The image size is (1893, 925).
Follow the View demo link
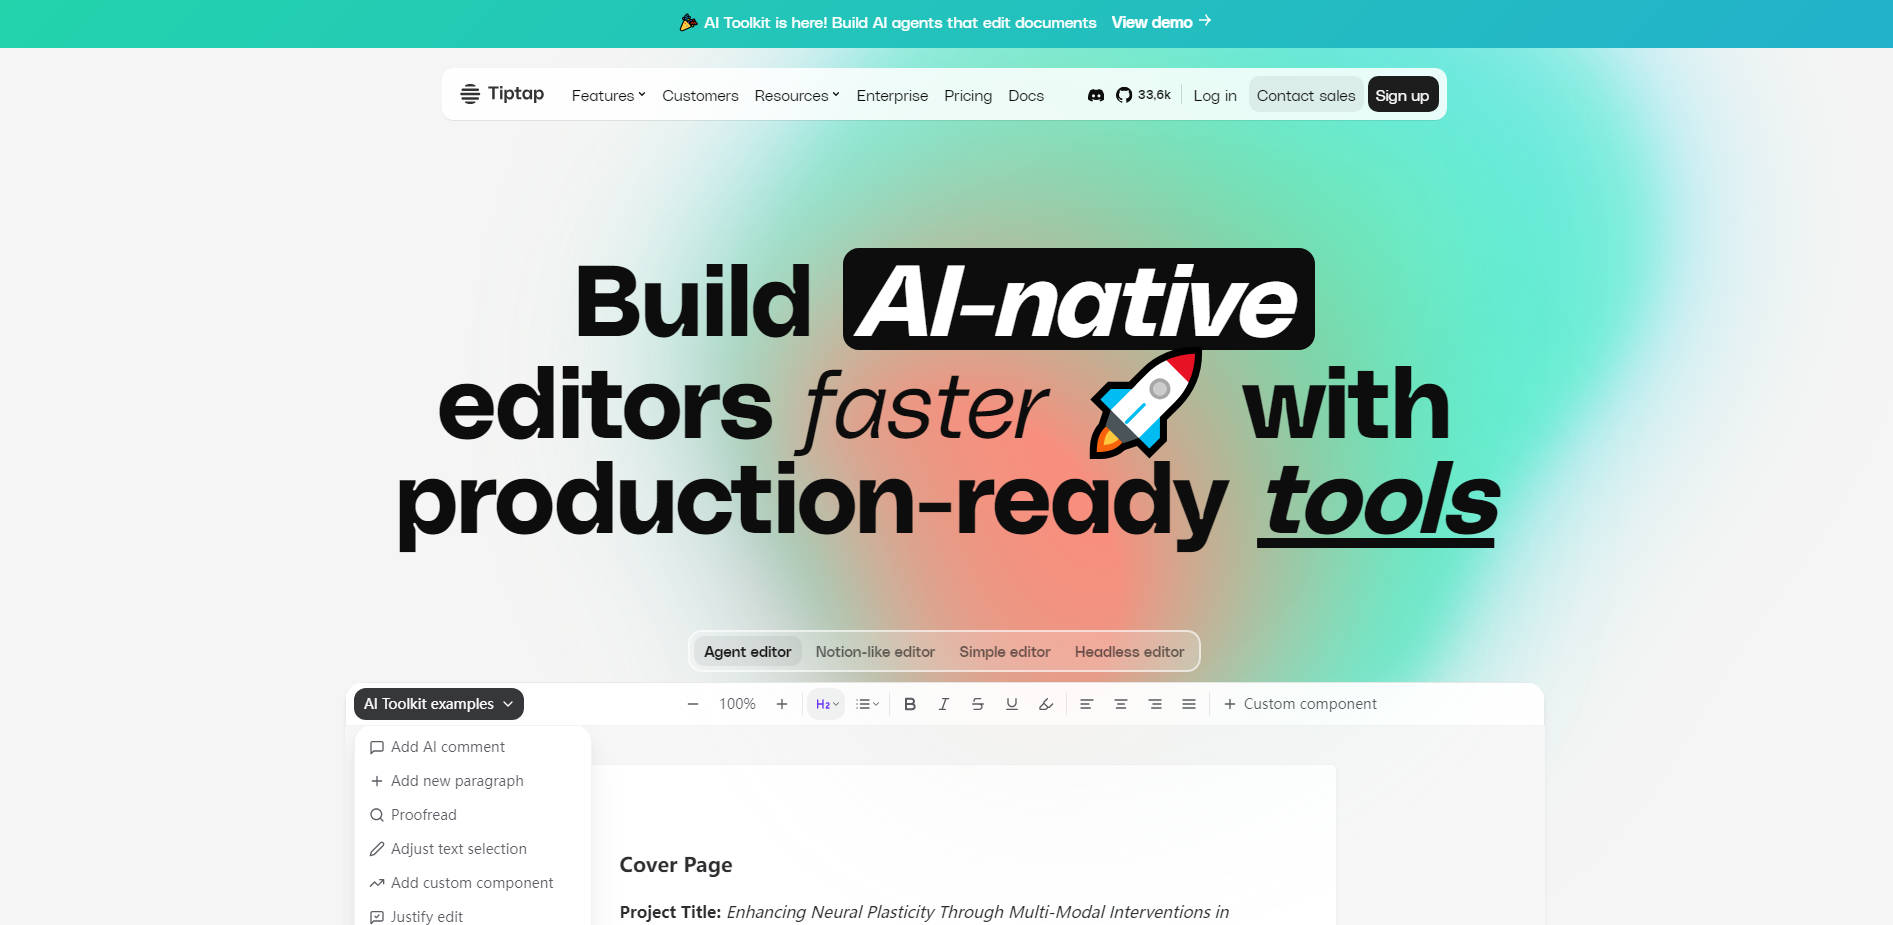[1160, 22]
